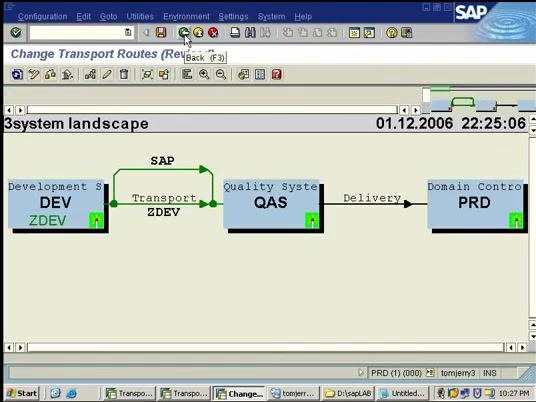Open the Help menu
Image resolution: width=536 pixels, height=402 pixels.
pos(303,16)
